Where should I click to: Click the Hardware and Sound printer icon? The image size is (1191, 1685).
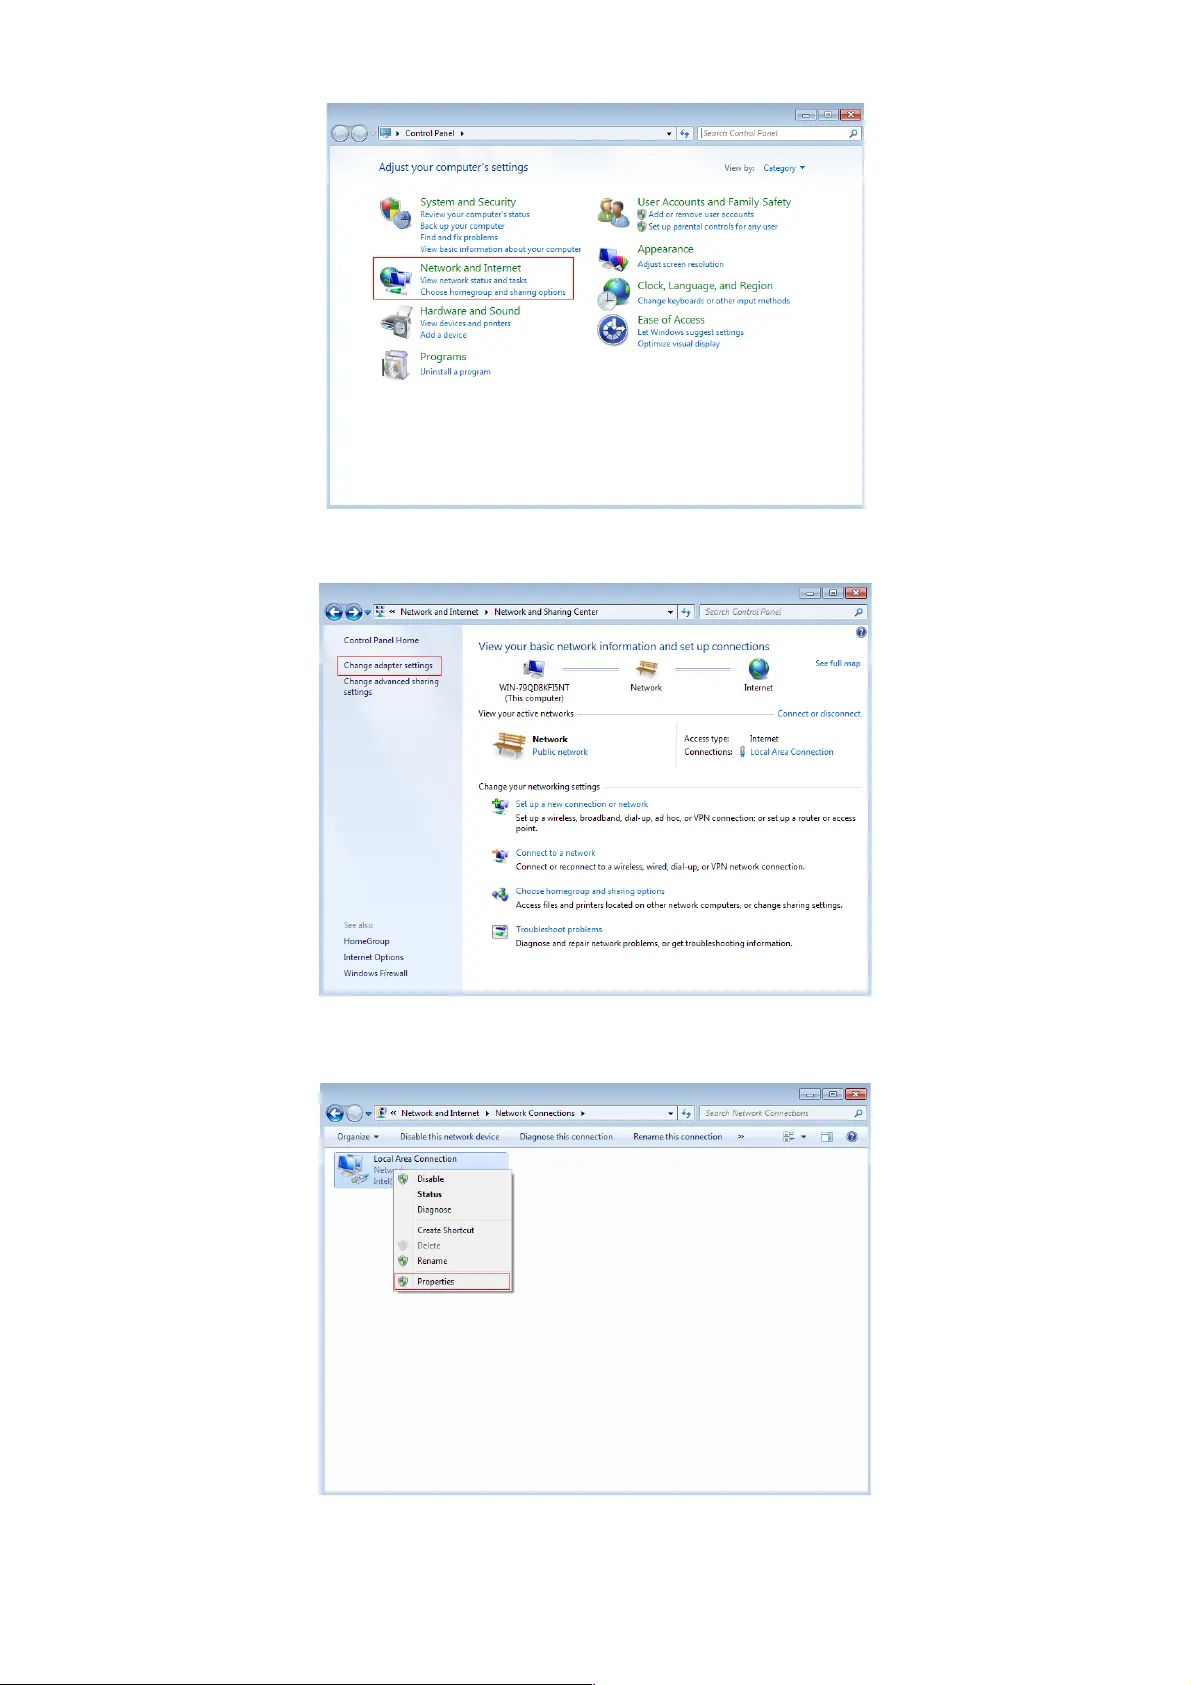[396, 323]
